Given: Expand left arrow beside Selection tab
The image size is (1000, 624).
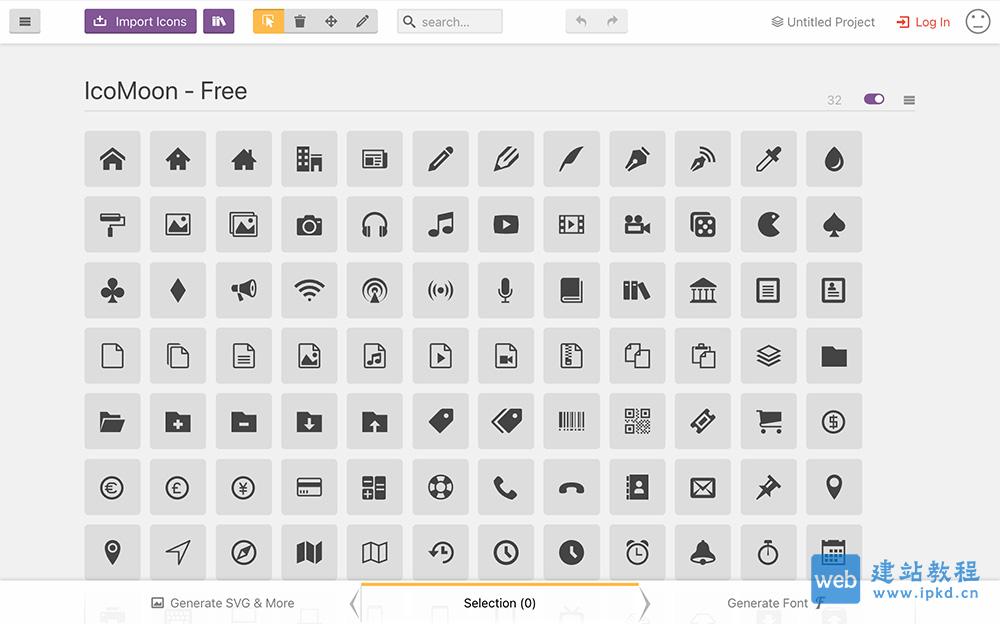Looking at the screenshot, I should pos(353,603).
